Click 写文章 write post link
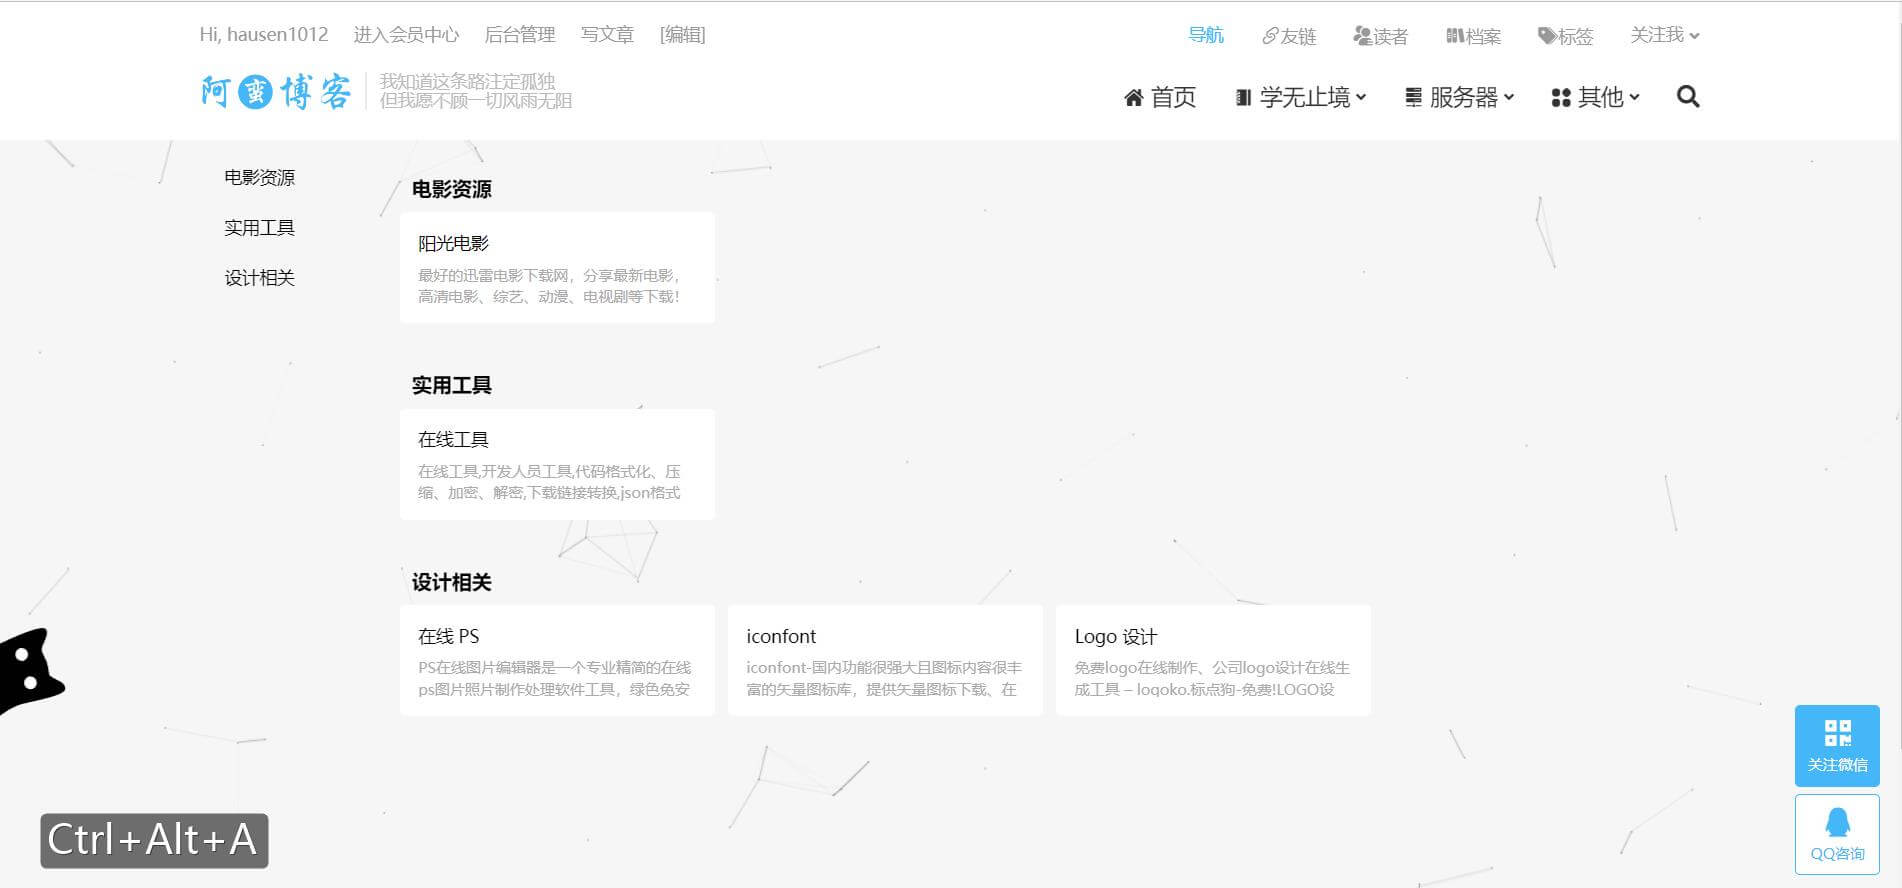1902x888 pixels. click(607, 35)
